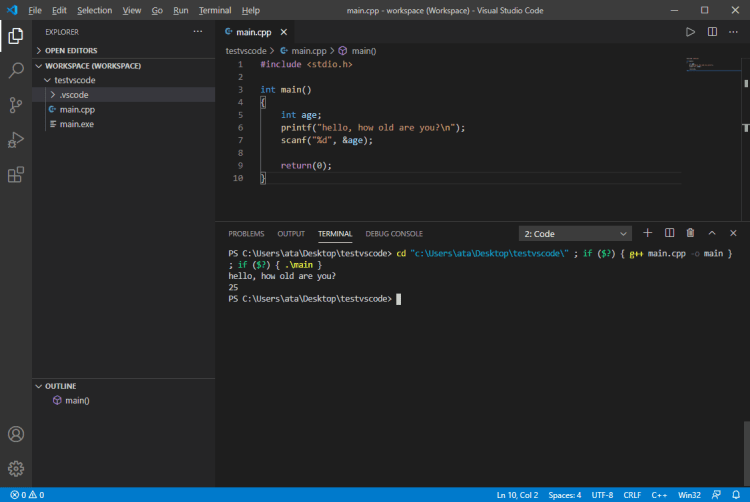Viewport: 750px width, 502px height.
Task: Open the Run and Debug view
Action: pyautogui.click(x=16, y=140)
